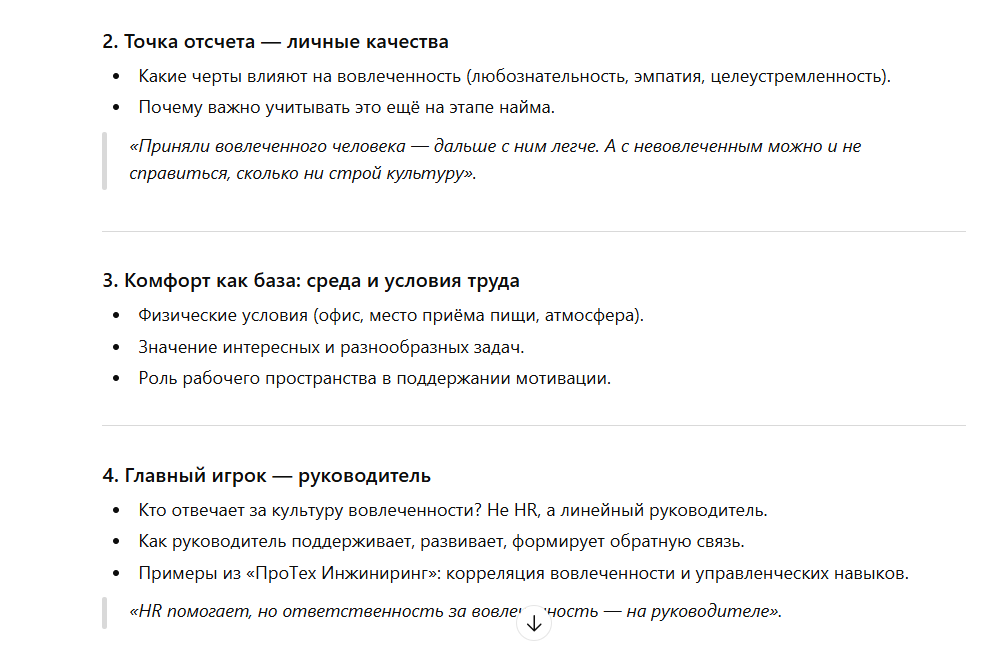Click the heading "3. Комфорт как база"

click(311, 281)
